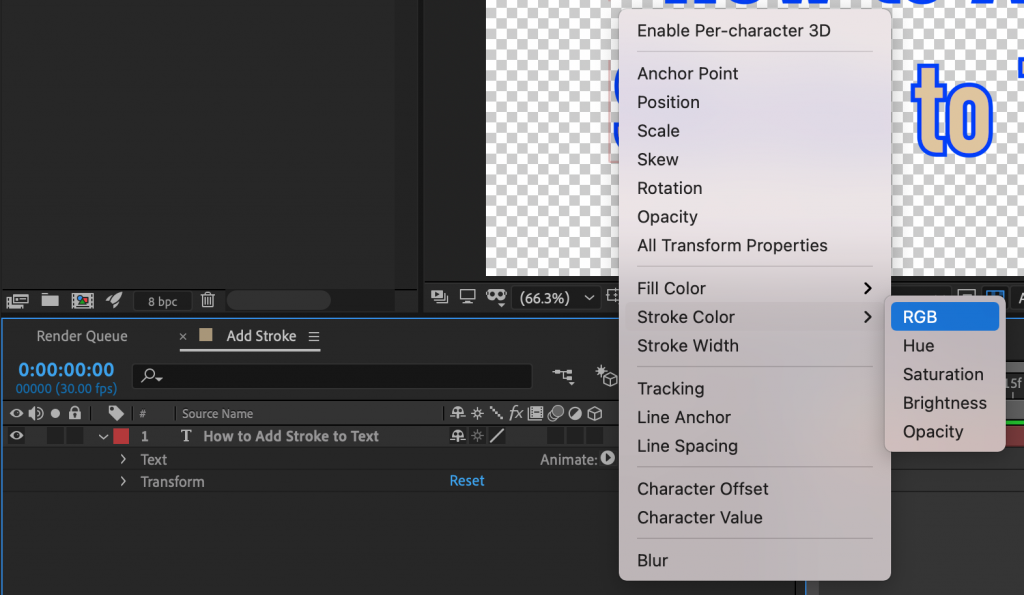Hide the How to Add Stroke layer
The height and width of the screenshot is (595, 1024).
click(16, 436)
